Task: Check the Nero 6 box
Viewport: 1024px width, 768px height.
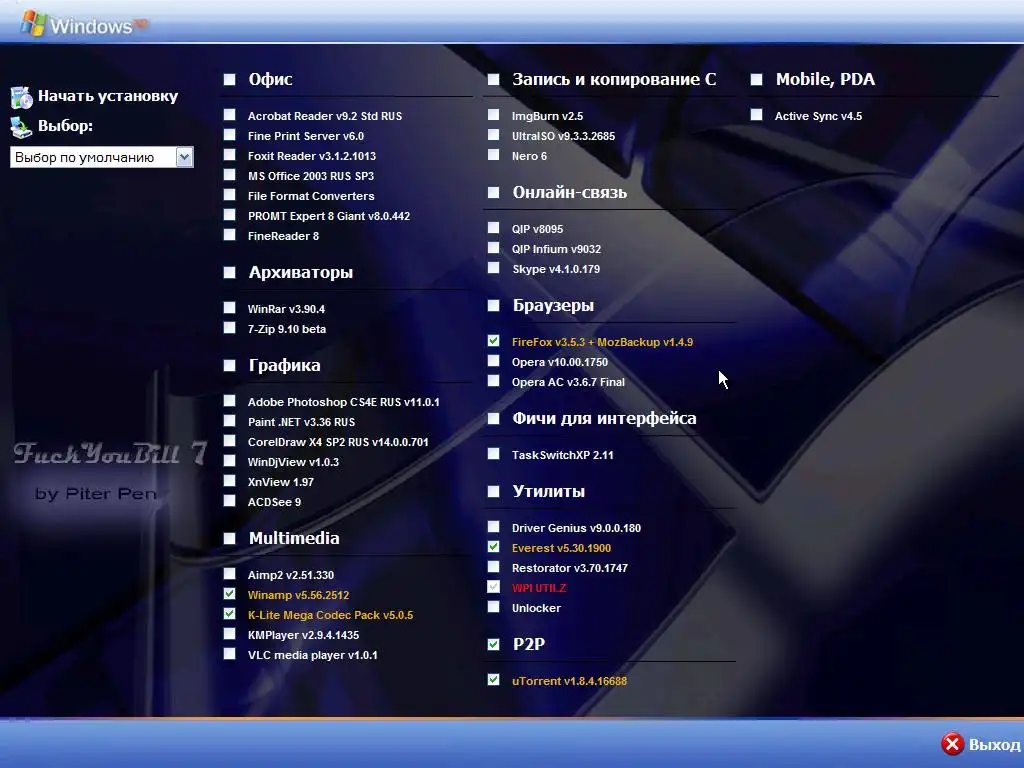Action: [x=494, y=155]
